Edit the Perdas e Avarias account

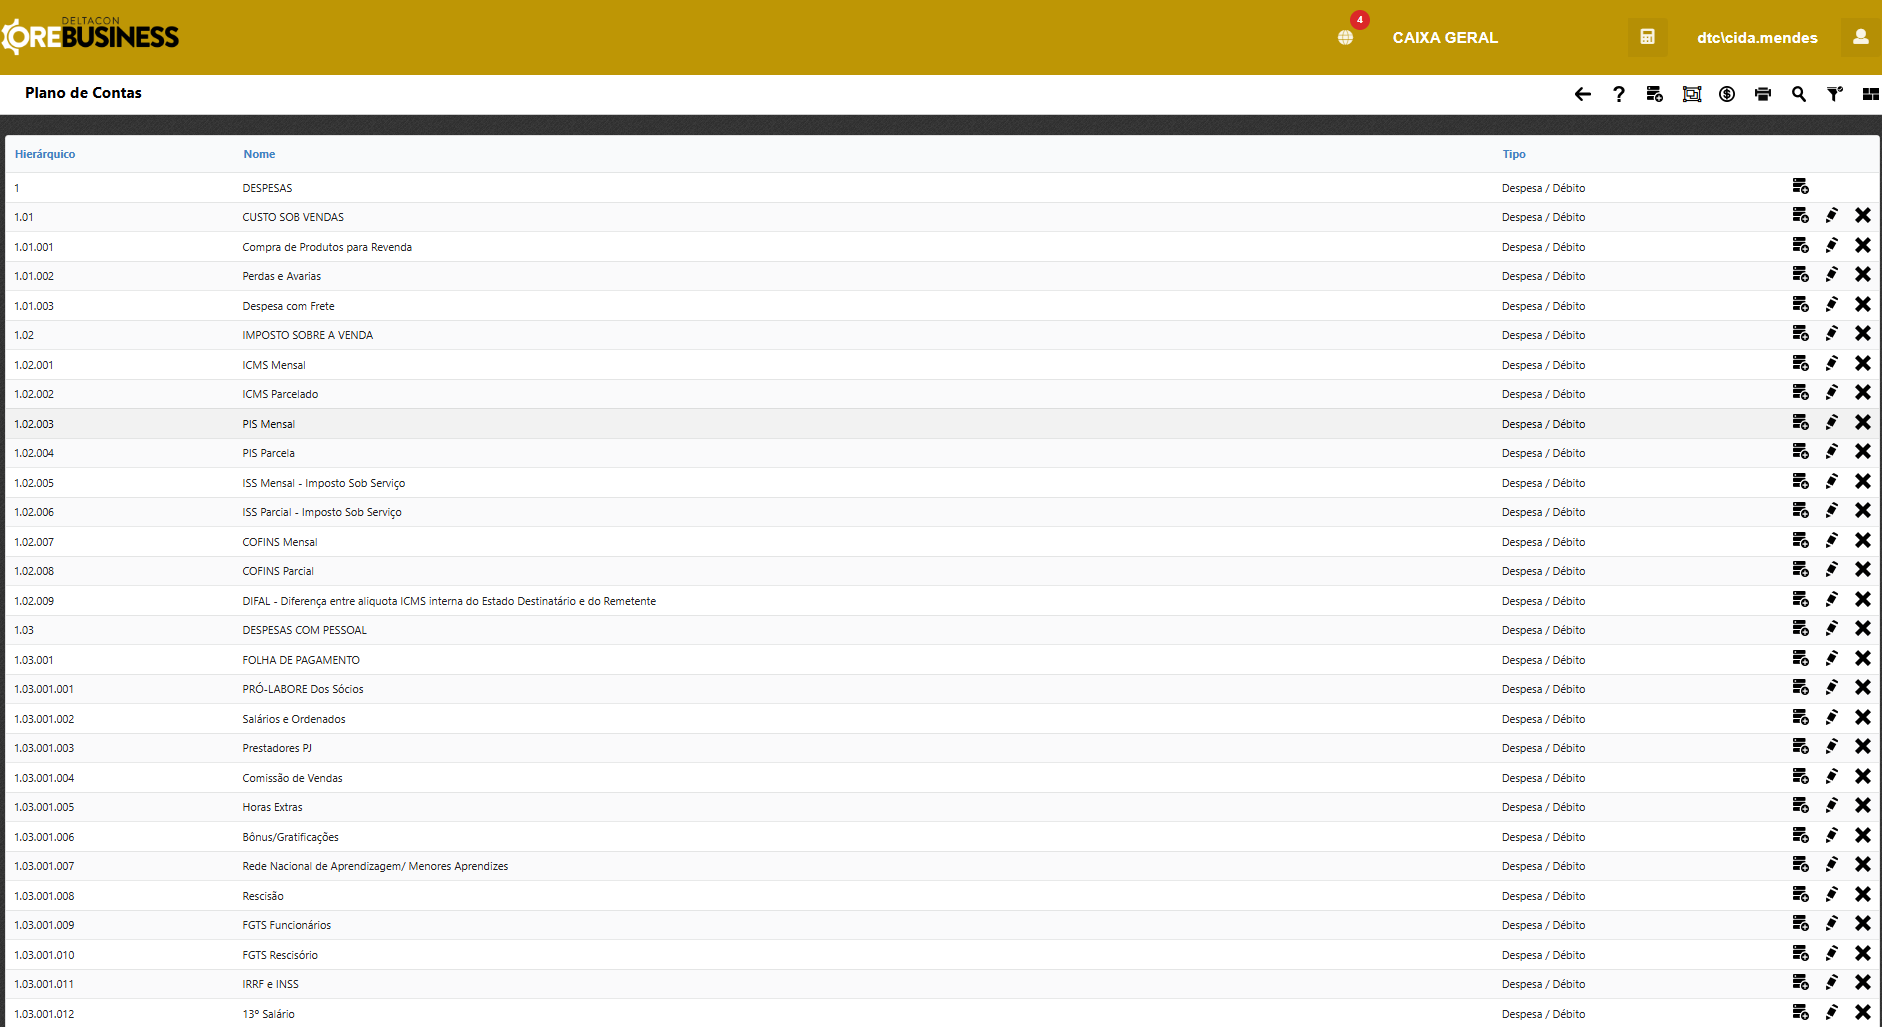(x=1831, y=275)
